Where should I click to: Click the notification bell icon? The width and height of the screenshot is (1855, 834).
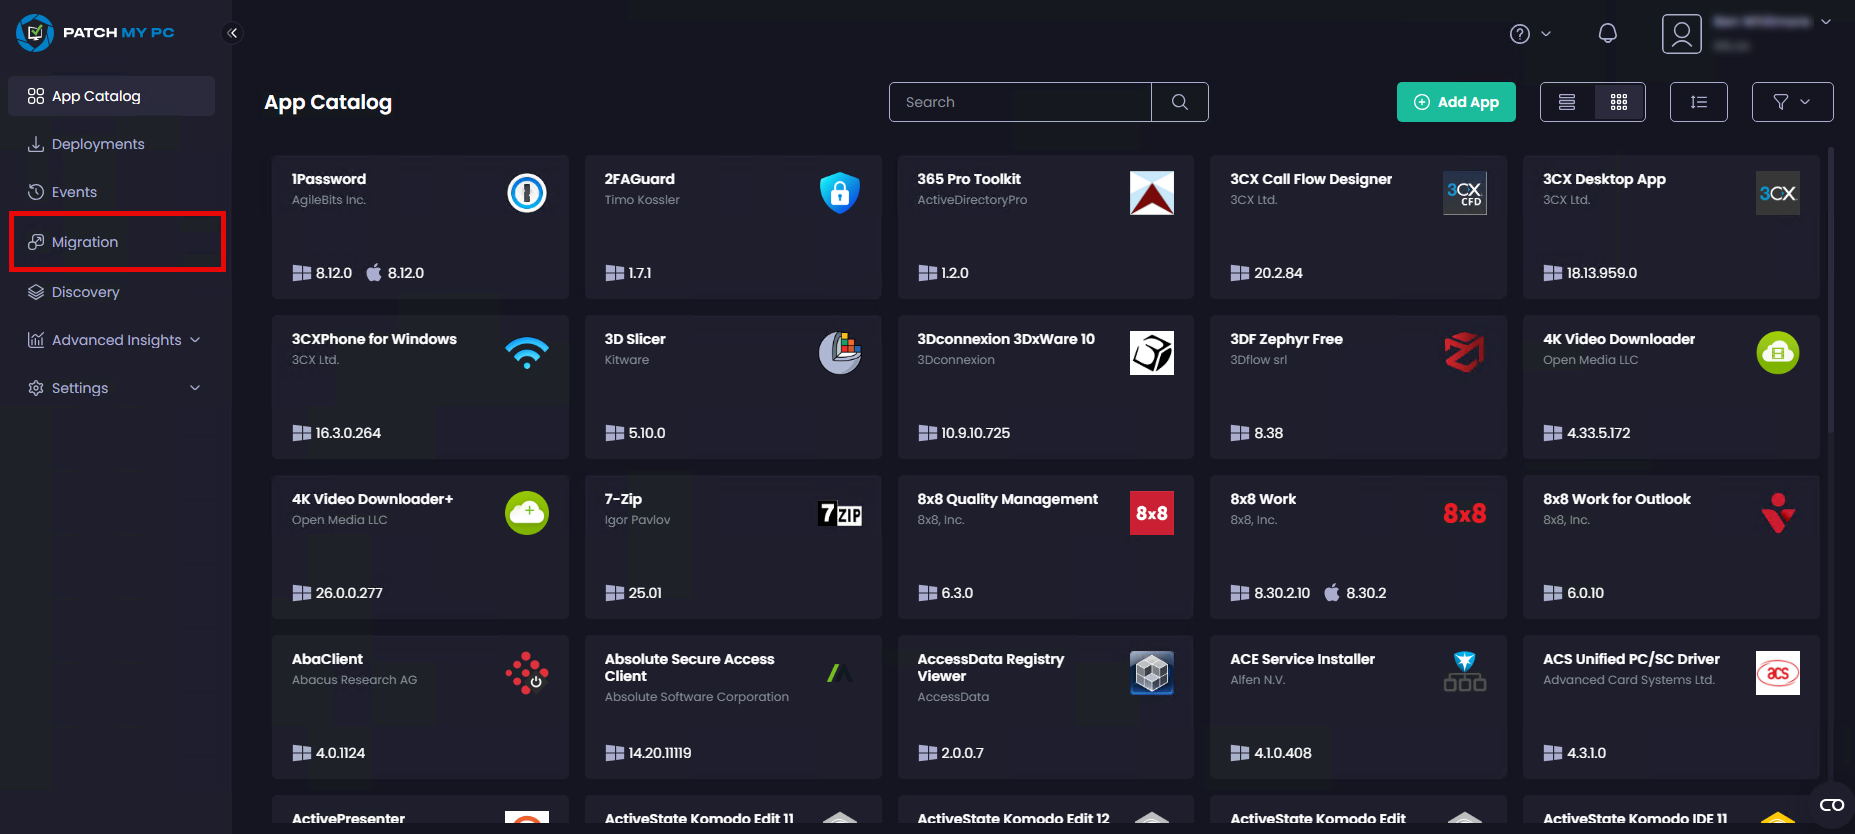click(x=1607, y=34)
